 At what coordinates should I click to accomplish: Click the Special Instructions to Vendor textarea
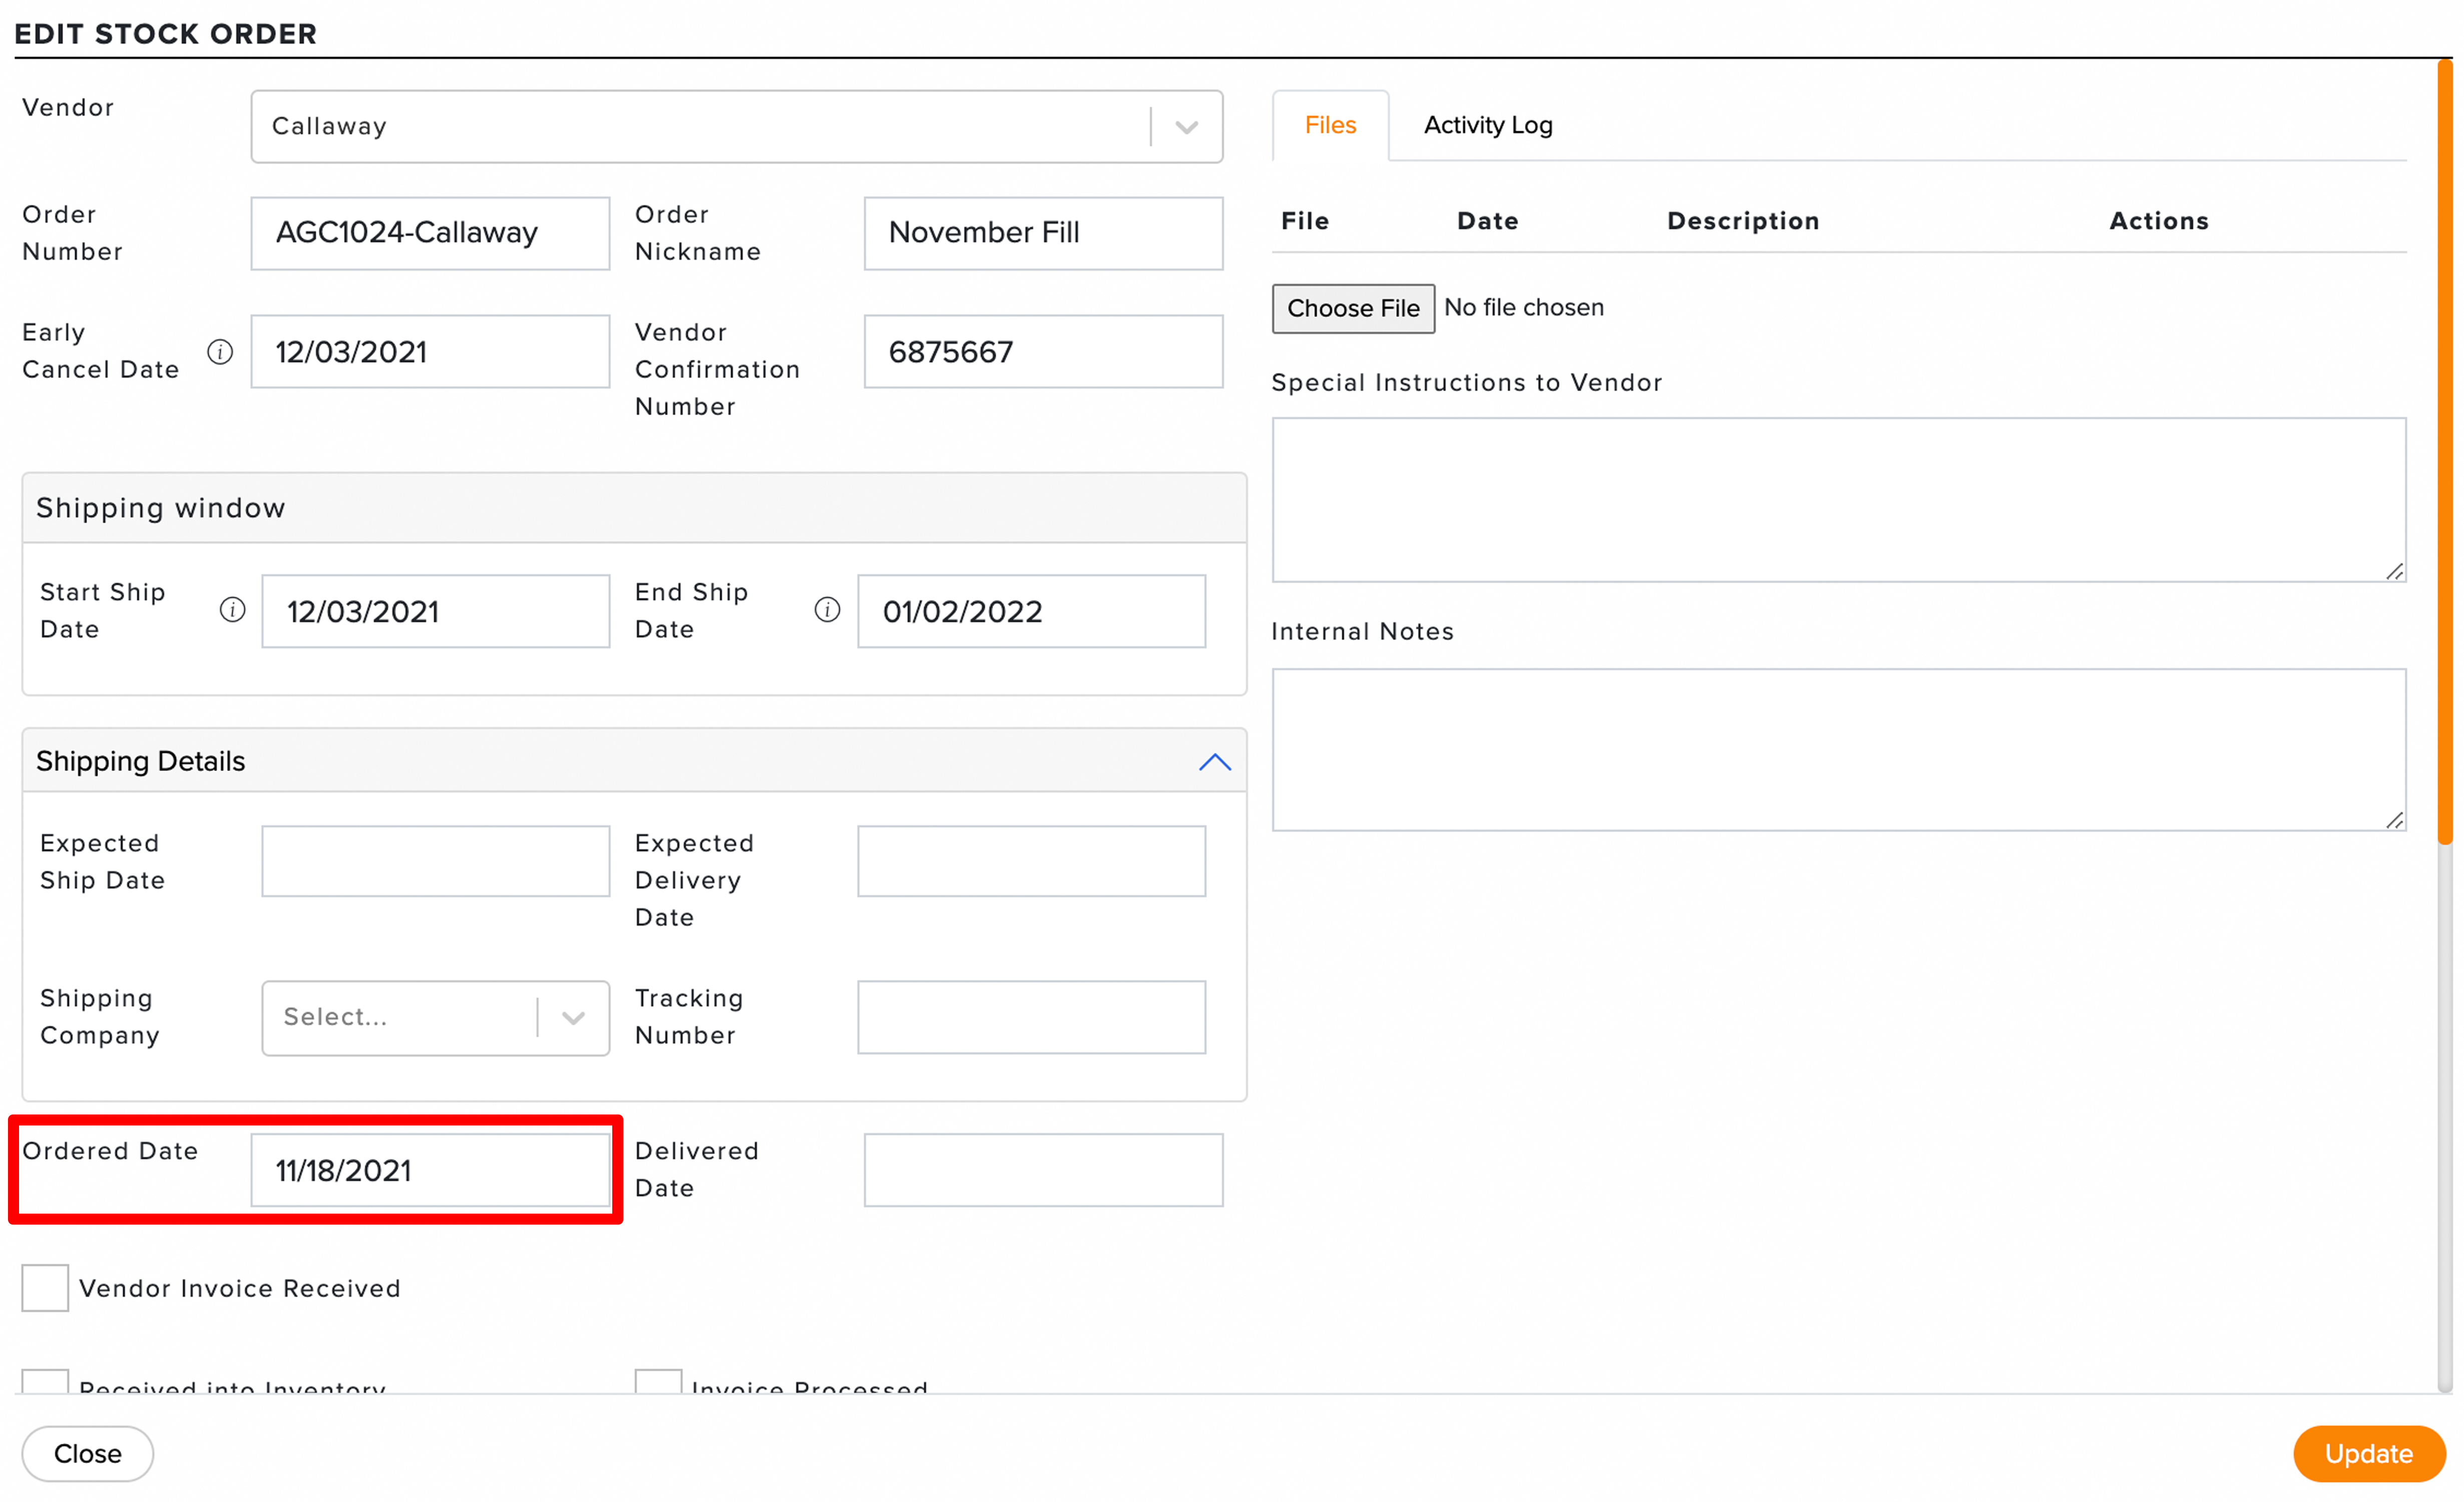click(x=1838, y=500)
